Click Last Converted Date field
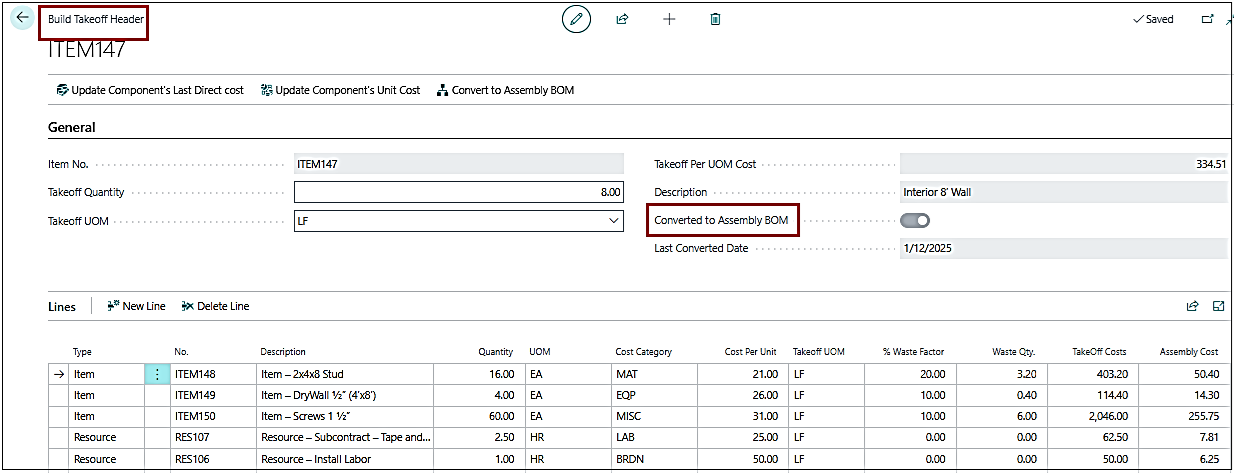 coord(1064,248)
